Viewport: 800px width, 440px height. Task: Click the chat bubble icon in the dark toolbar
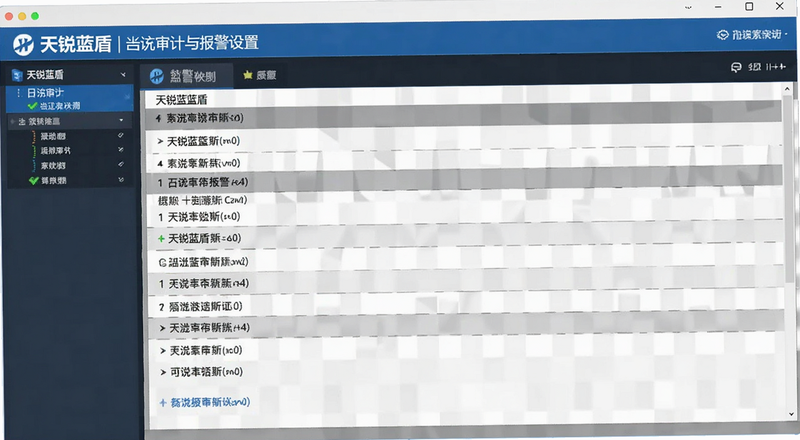tap(736, 67)
